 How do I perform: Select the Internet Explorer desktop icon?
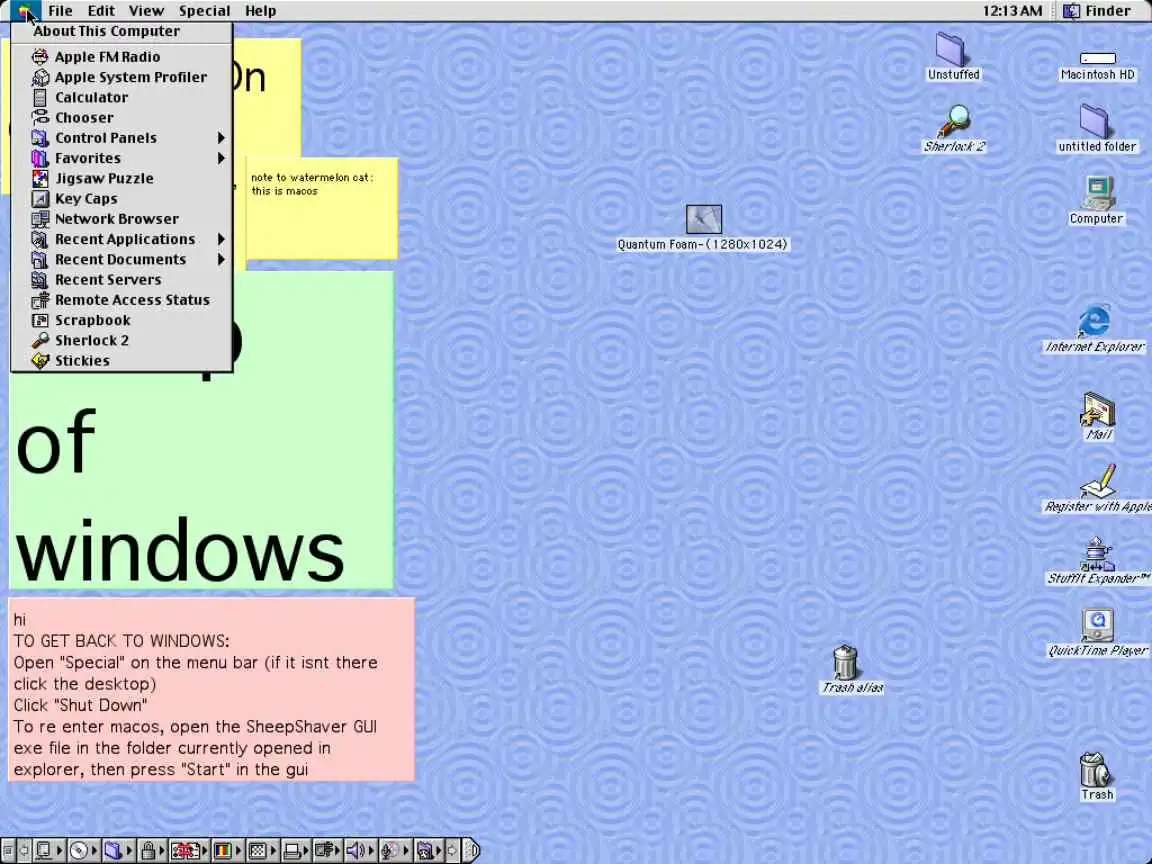1095,329
